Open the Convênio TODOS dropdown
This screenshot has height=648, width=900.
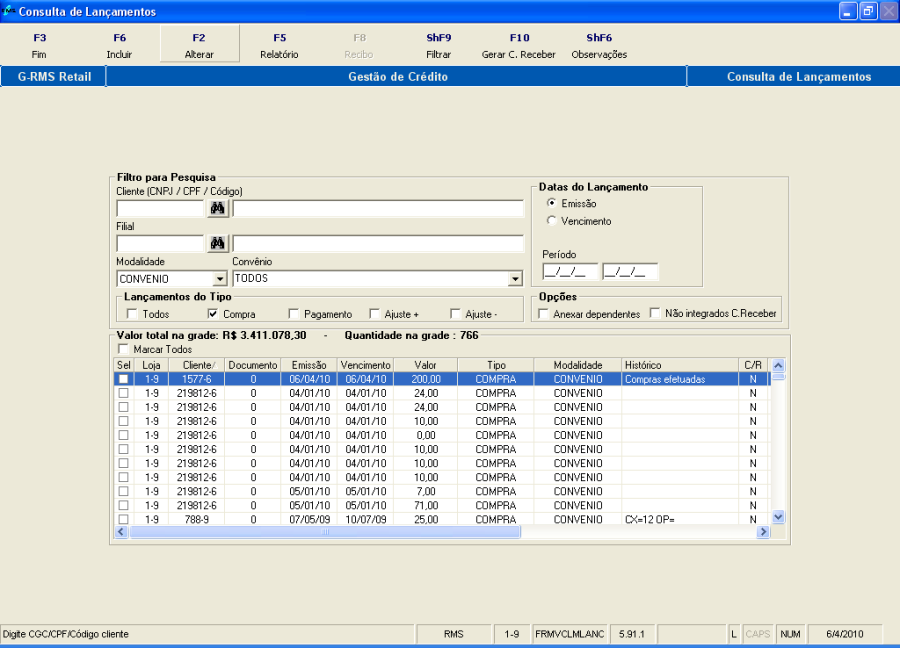tap(516, 280)
